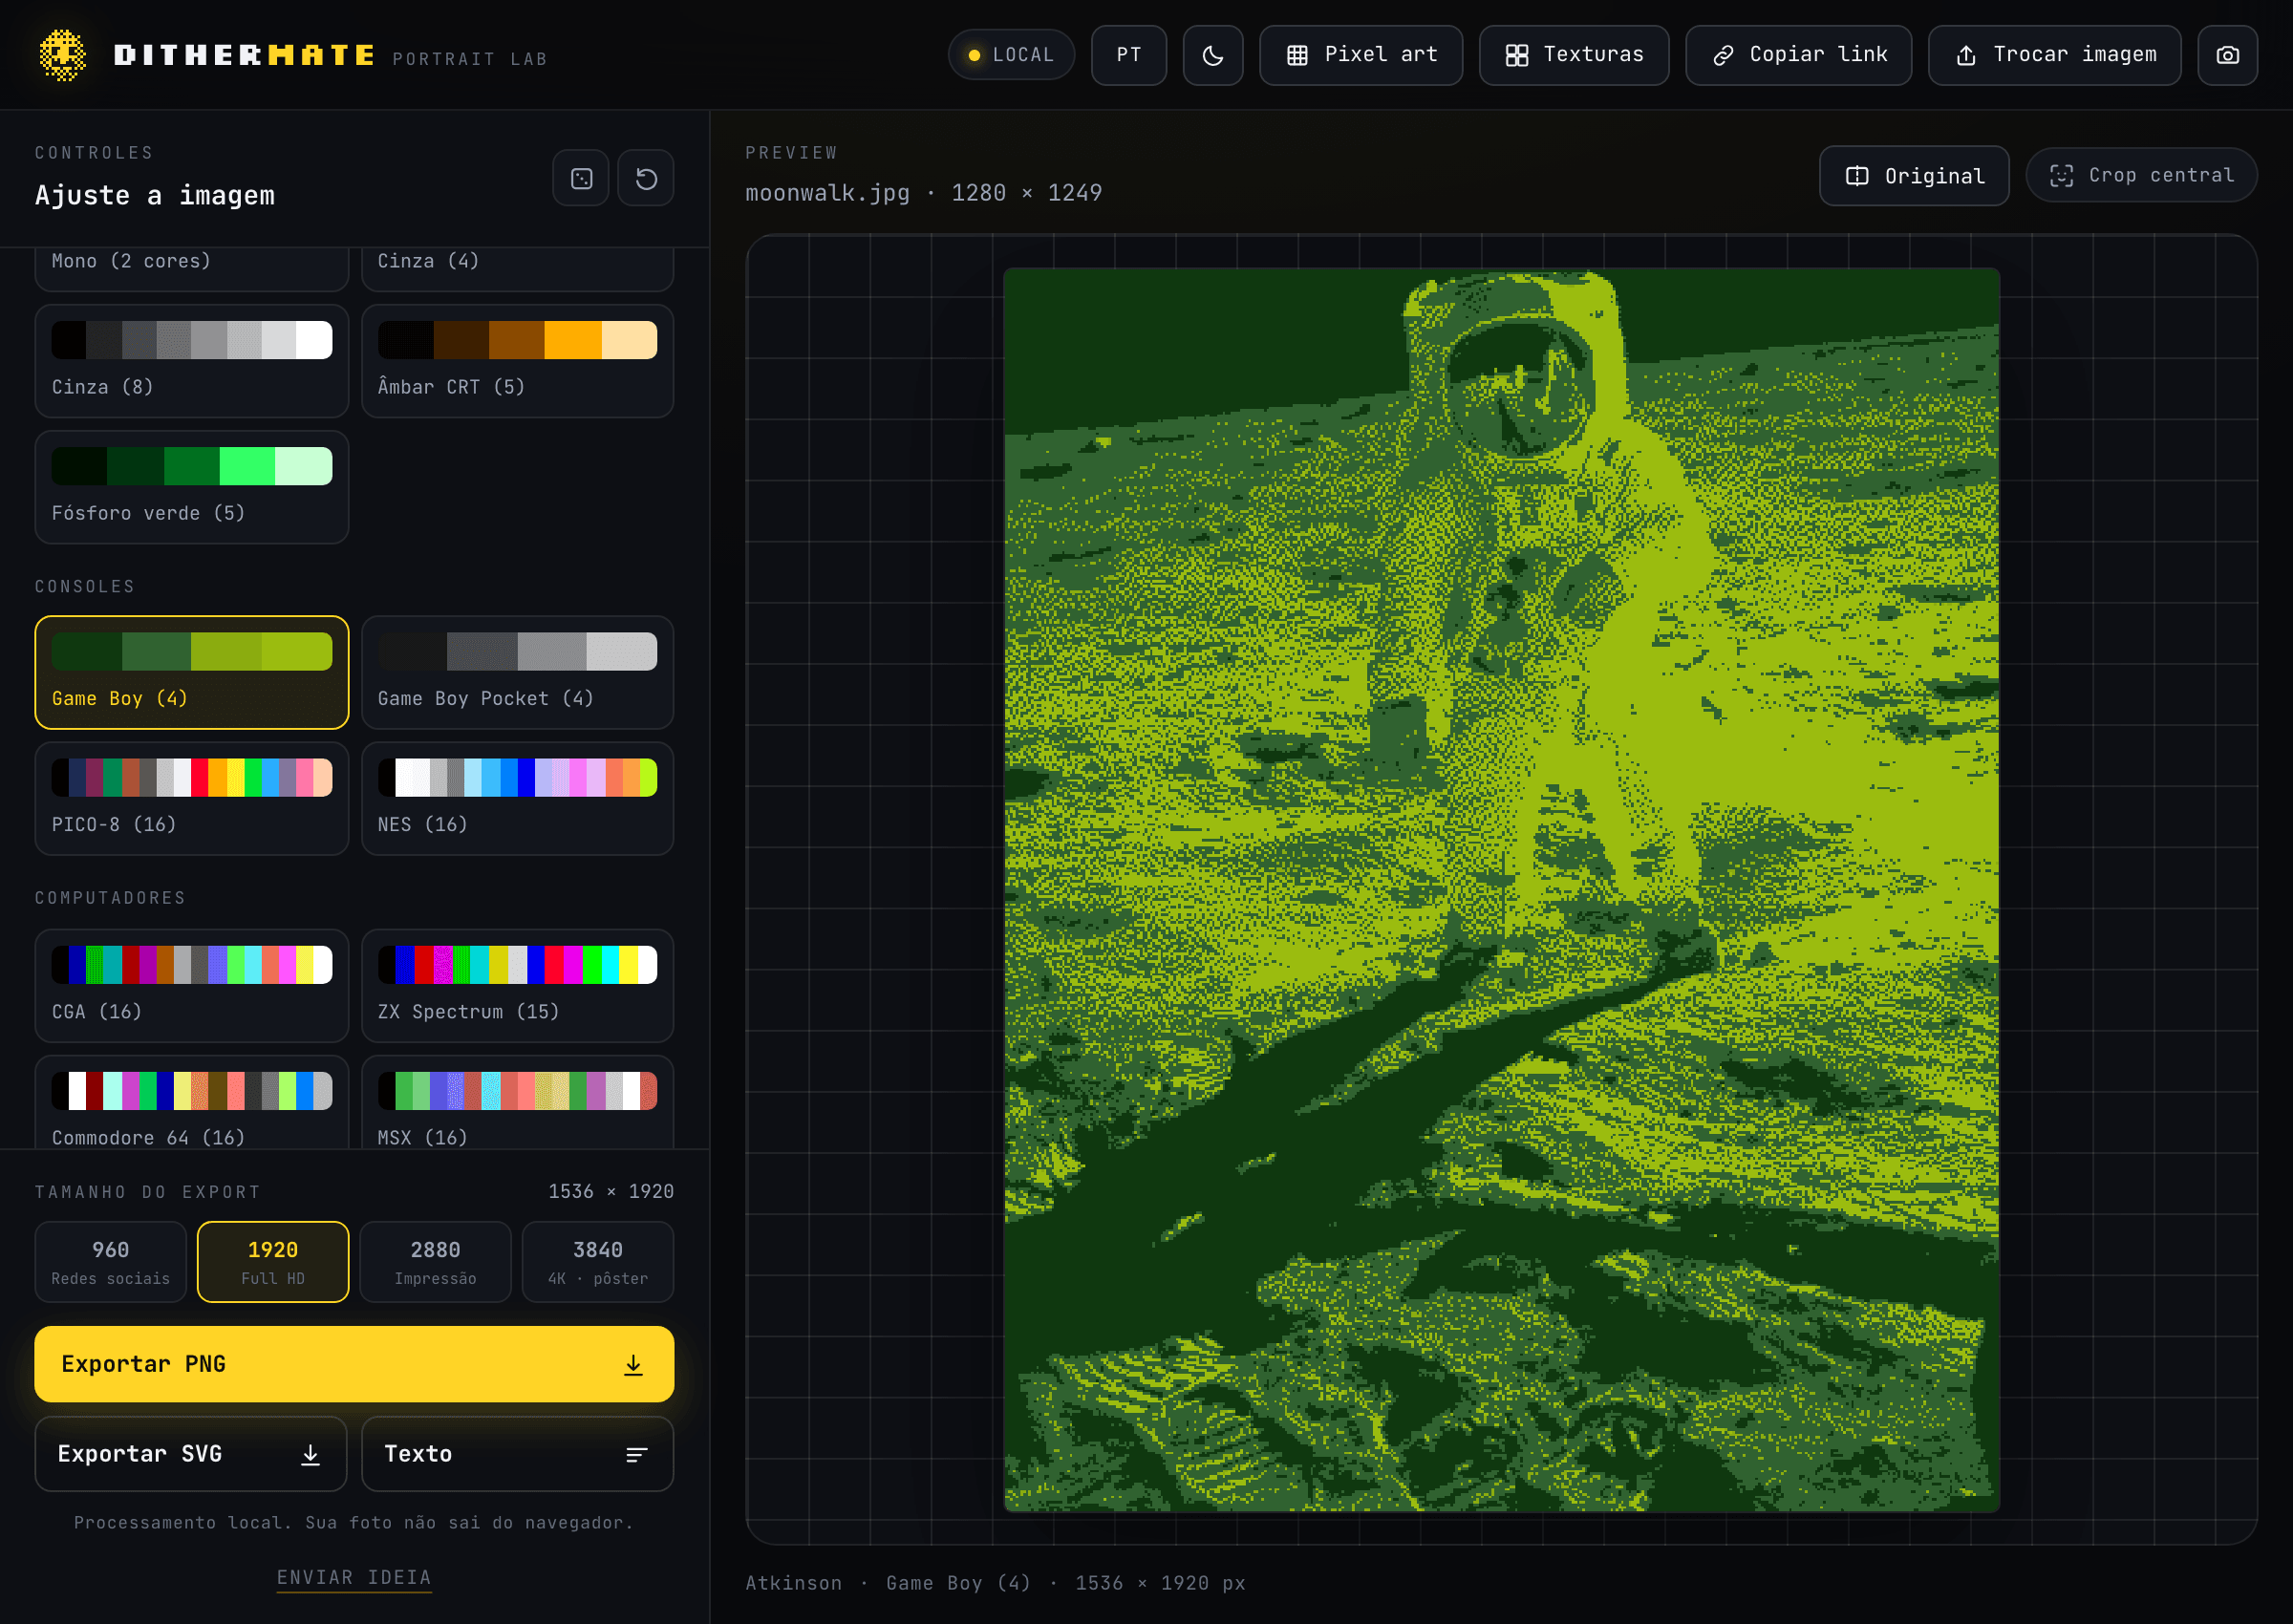Screen dimensions: 2293x1624
Task: Click Trocar imagem to swap the image
Action: click(2055, 55)
